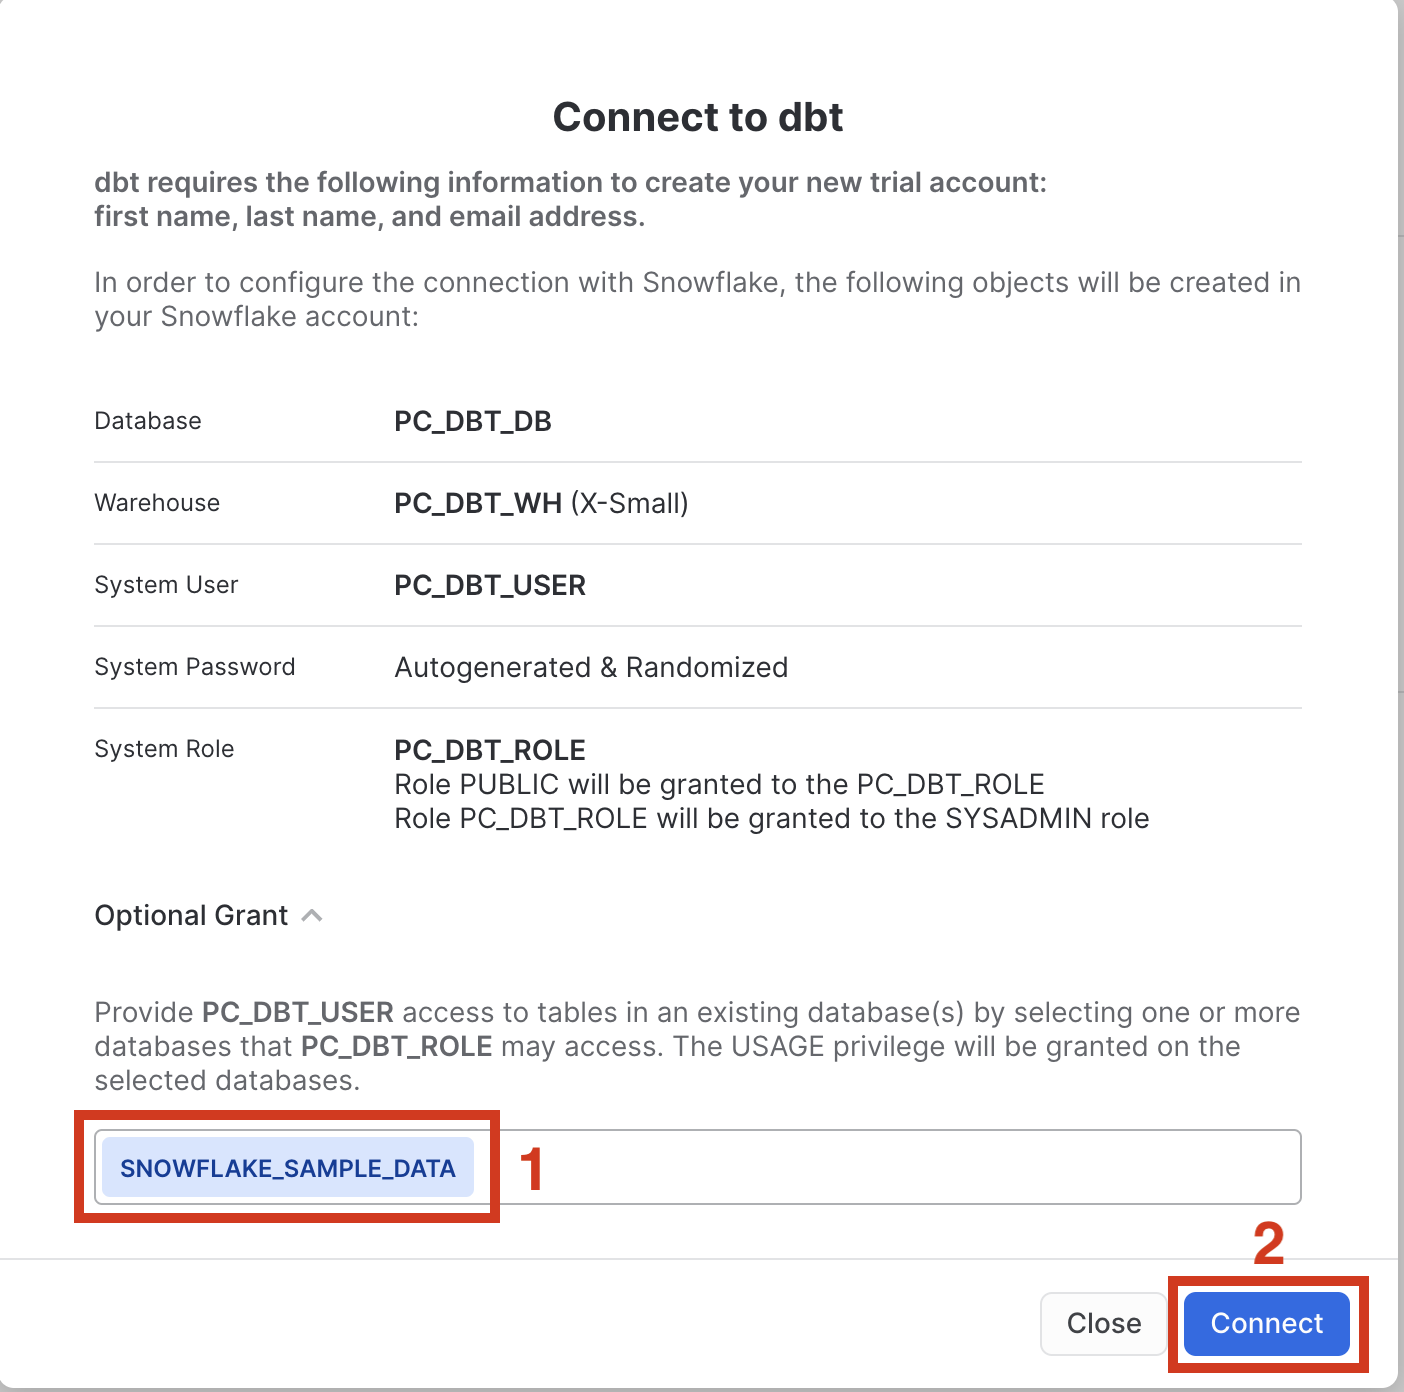
Task: Click the Connect button
Action: coord(1266,1323)
